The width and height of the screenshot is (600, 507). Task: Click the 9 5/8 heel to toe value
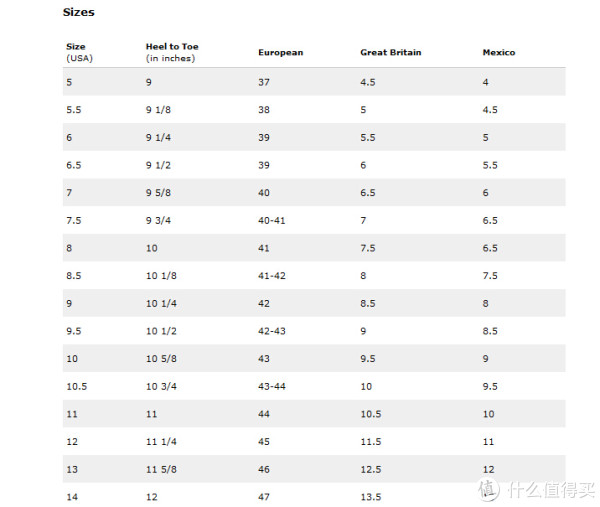pyautogui.click(x=158, y=193)
